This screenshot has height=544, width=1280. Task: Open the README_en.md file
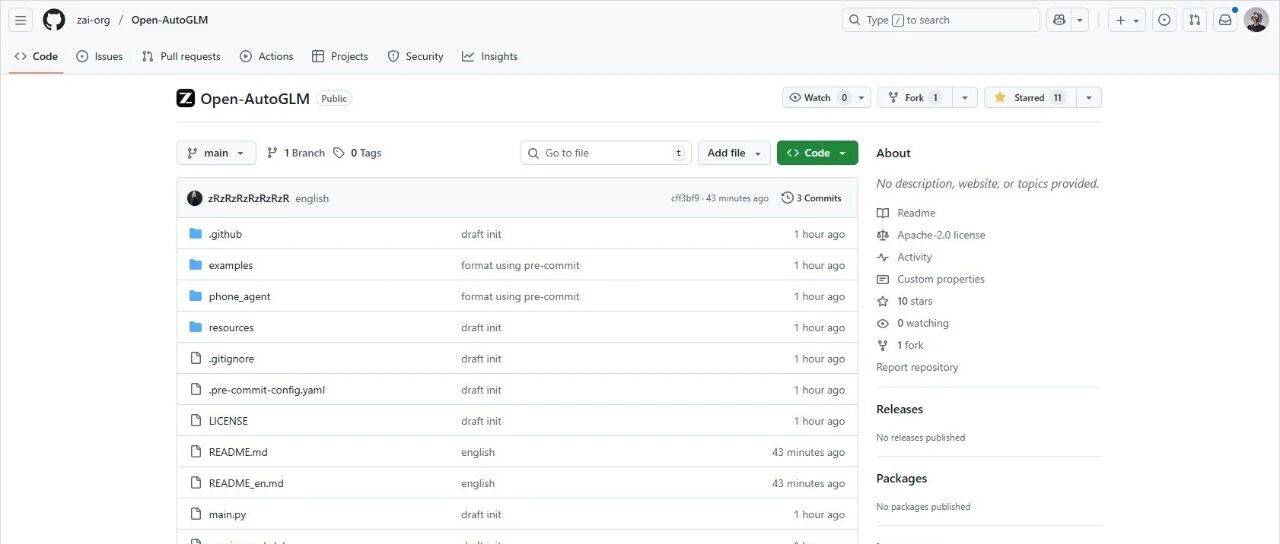click(x=246, y=483)
